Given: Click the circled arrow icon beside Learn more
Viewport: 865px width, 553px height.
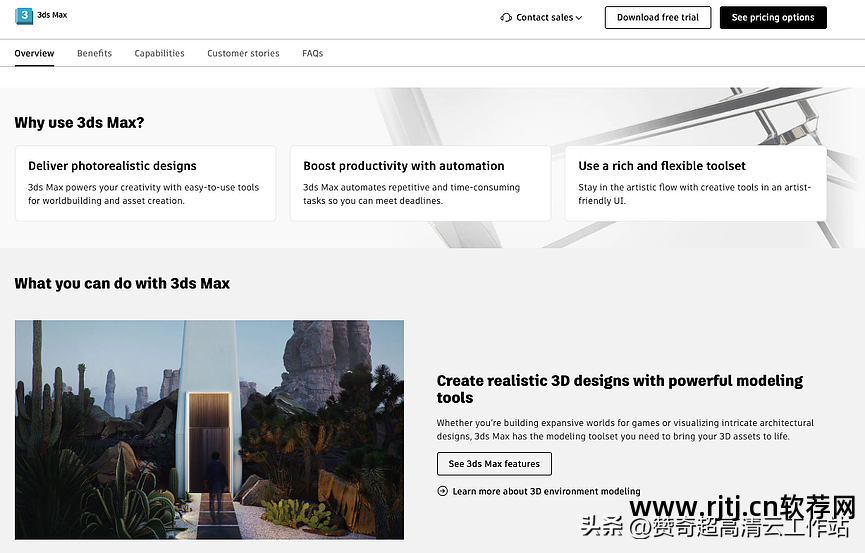Looking at the screenshot, I should click(x=442, y=491).
